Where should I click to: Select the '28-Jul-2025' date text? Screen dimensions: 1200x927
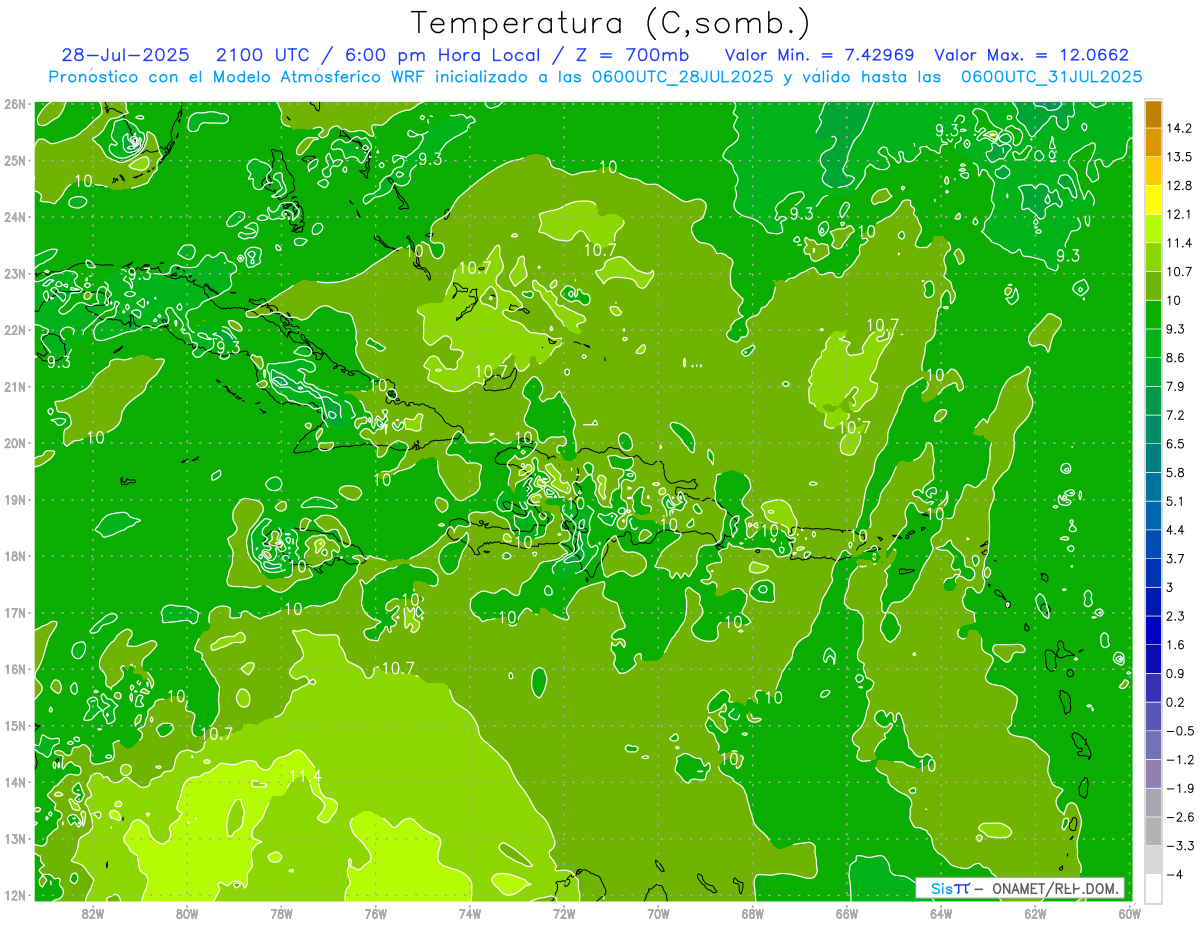pos(125,55)
